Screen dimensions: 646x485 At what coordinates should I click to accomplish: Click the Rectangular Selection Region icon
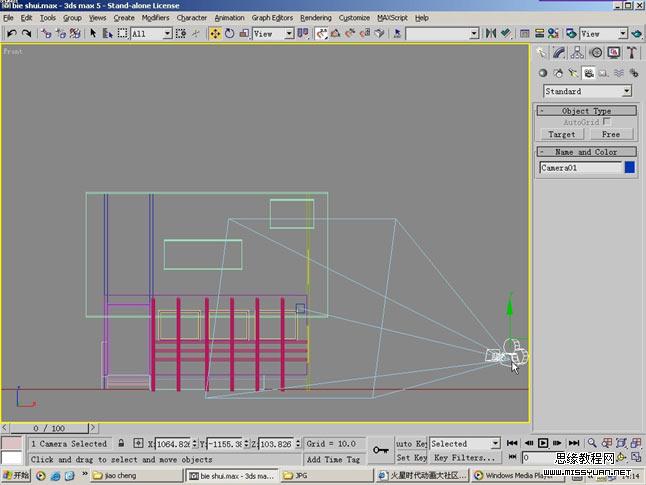122,33
